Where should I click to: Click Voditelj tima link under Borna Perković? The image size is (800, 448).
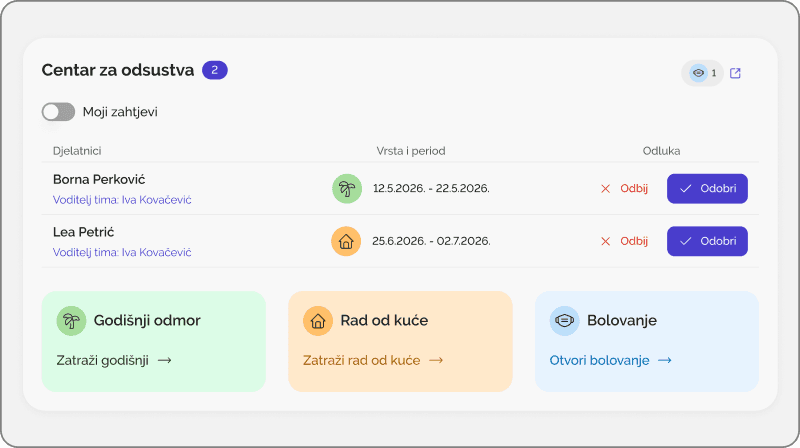[122, 199]
